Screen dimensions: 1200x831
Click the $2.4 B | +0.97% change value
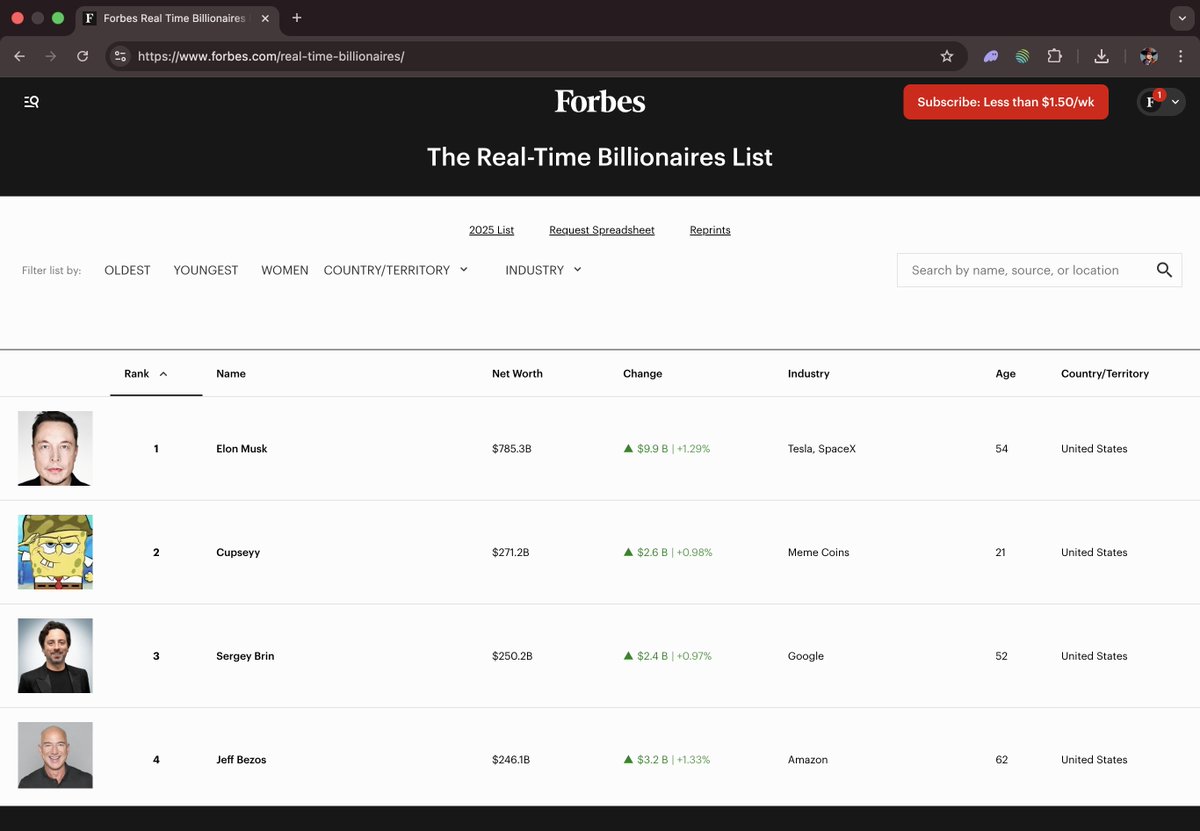[668, 656]
